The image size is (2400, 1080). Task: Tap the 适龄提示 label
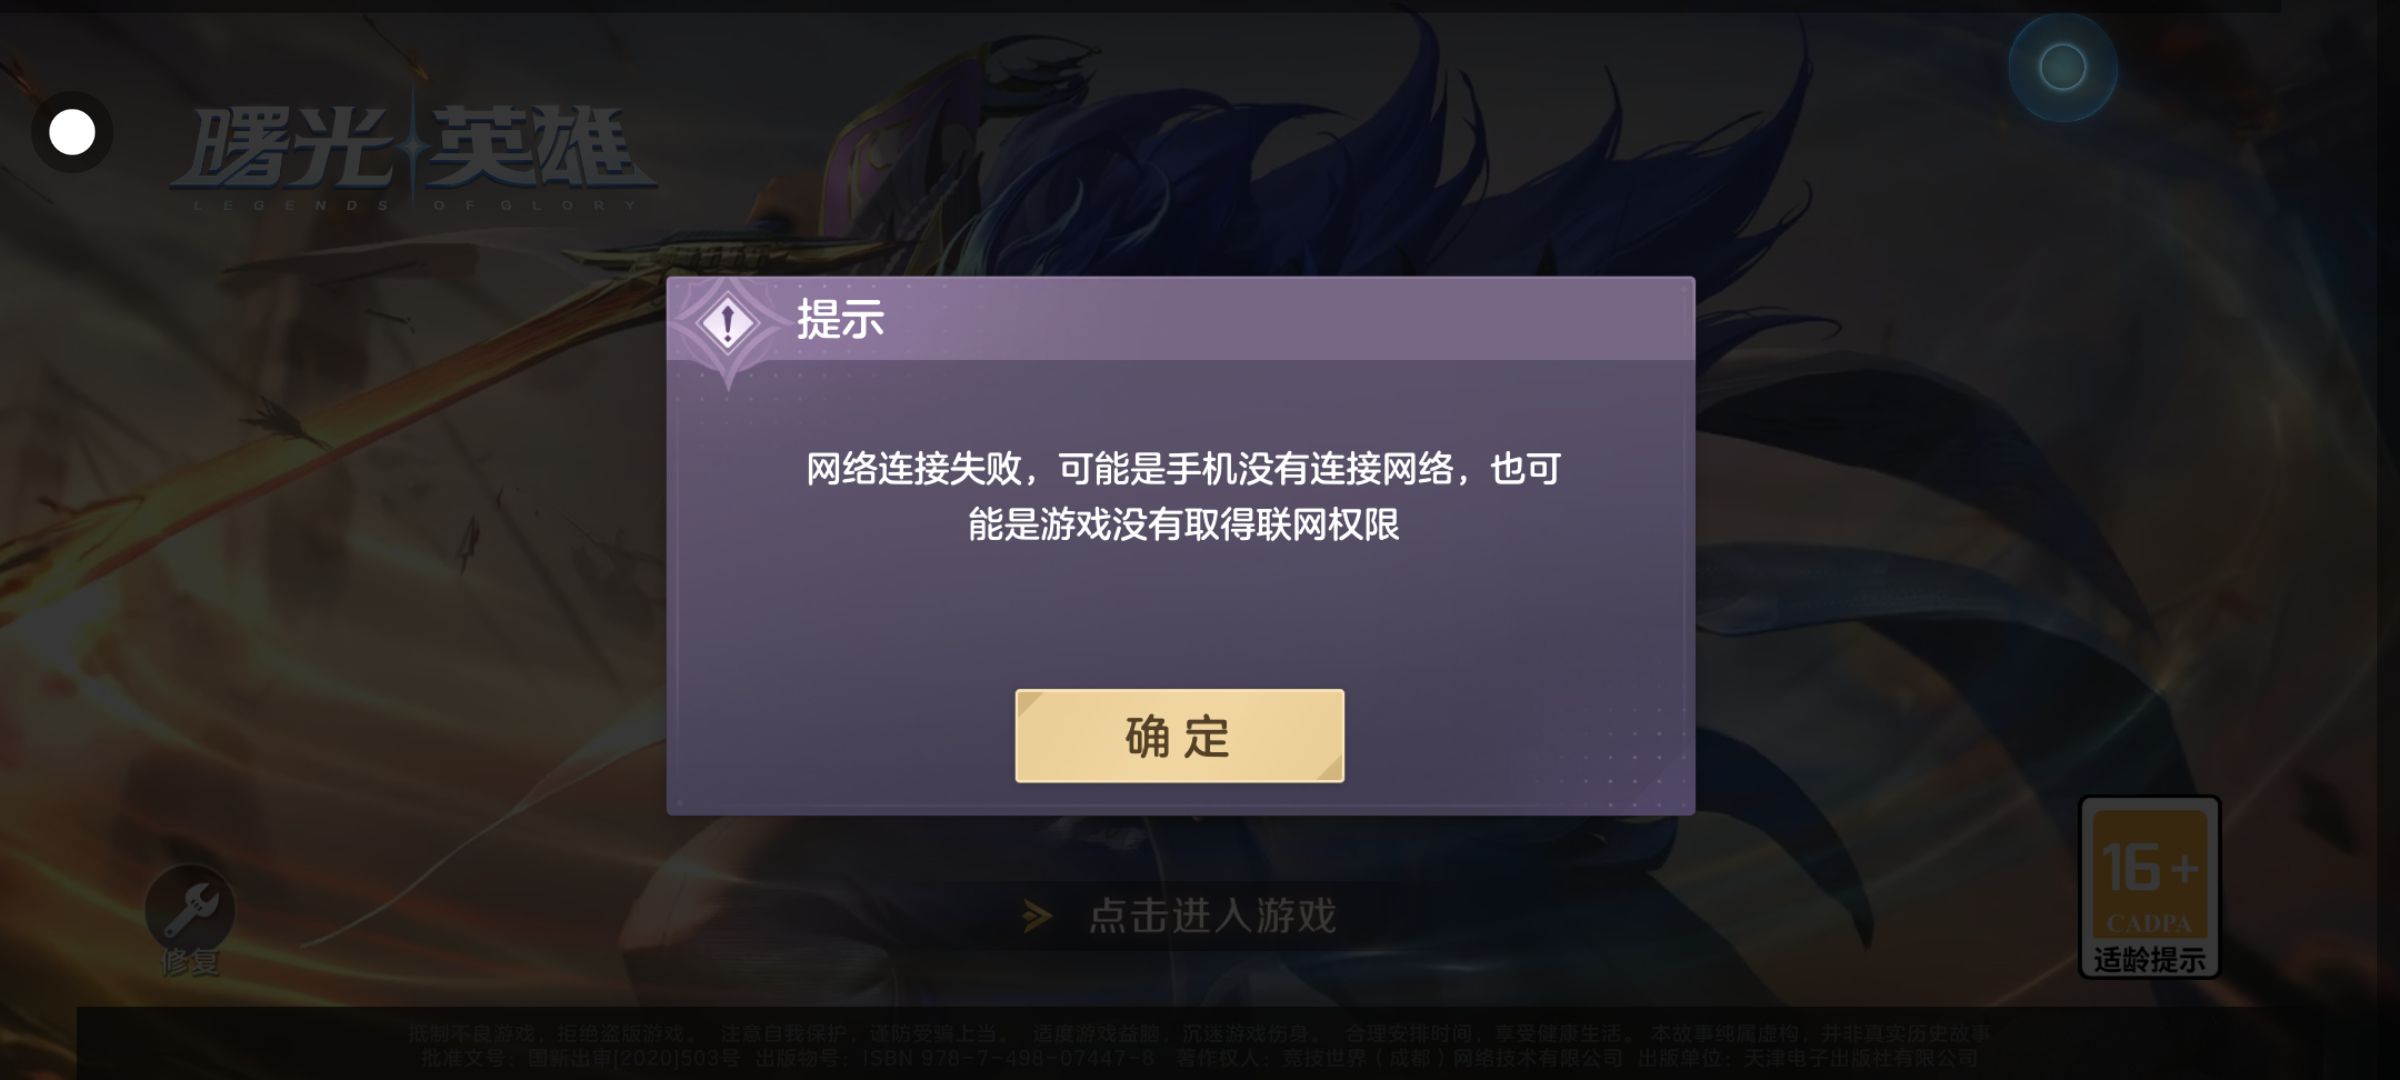[2150, 960]
